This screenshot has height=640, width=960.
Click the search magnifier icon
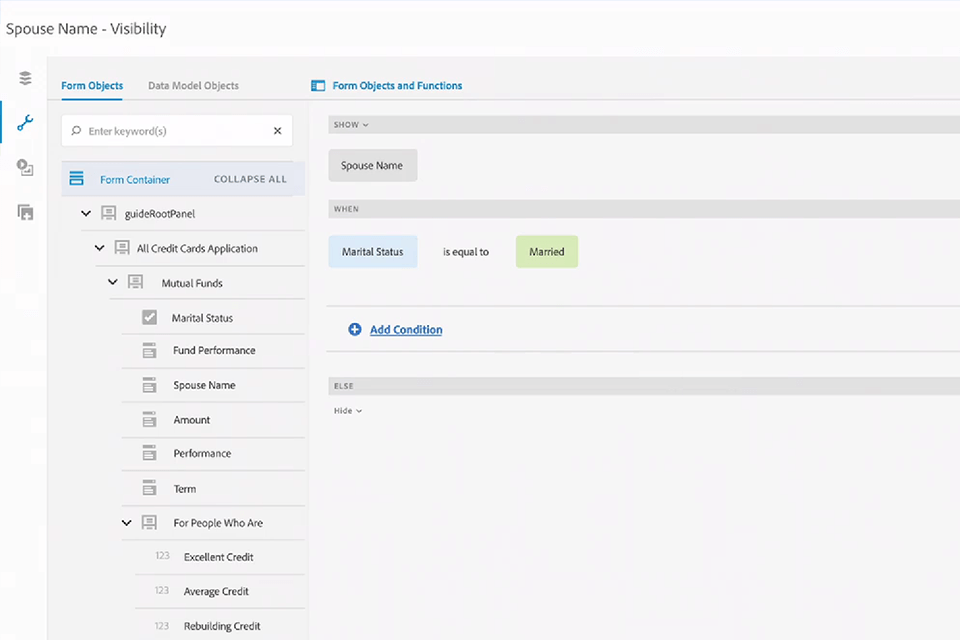pyautogui.click(x=76, y=130)
